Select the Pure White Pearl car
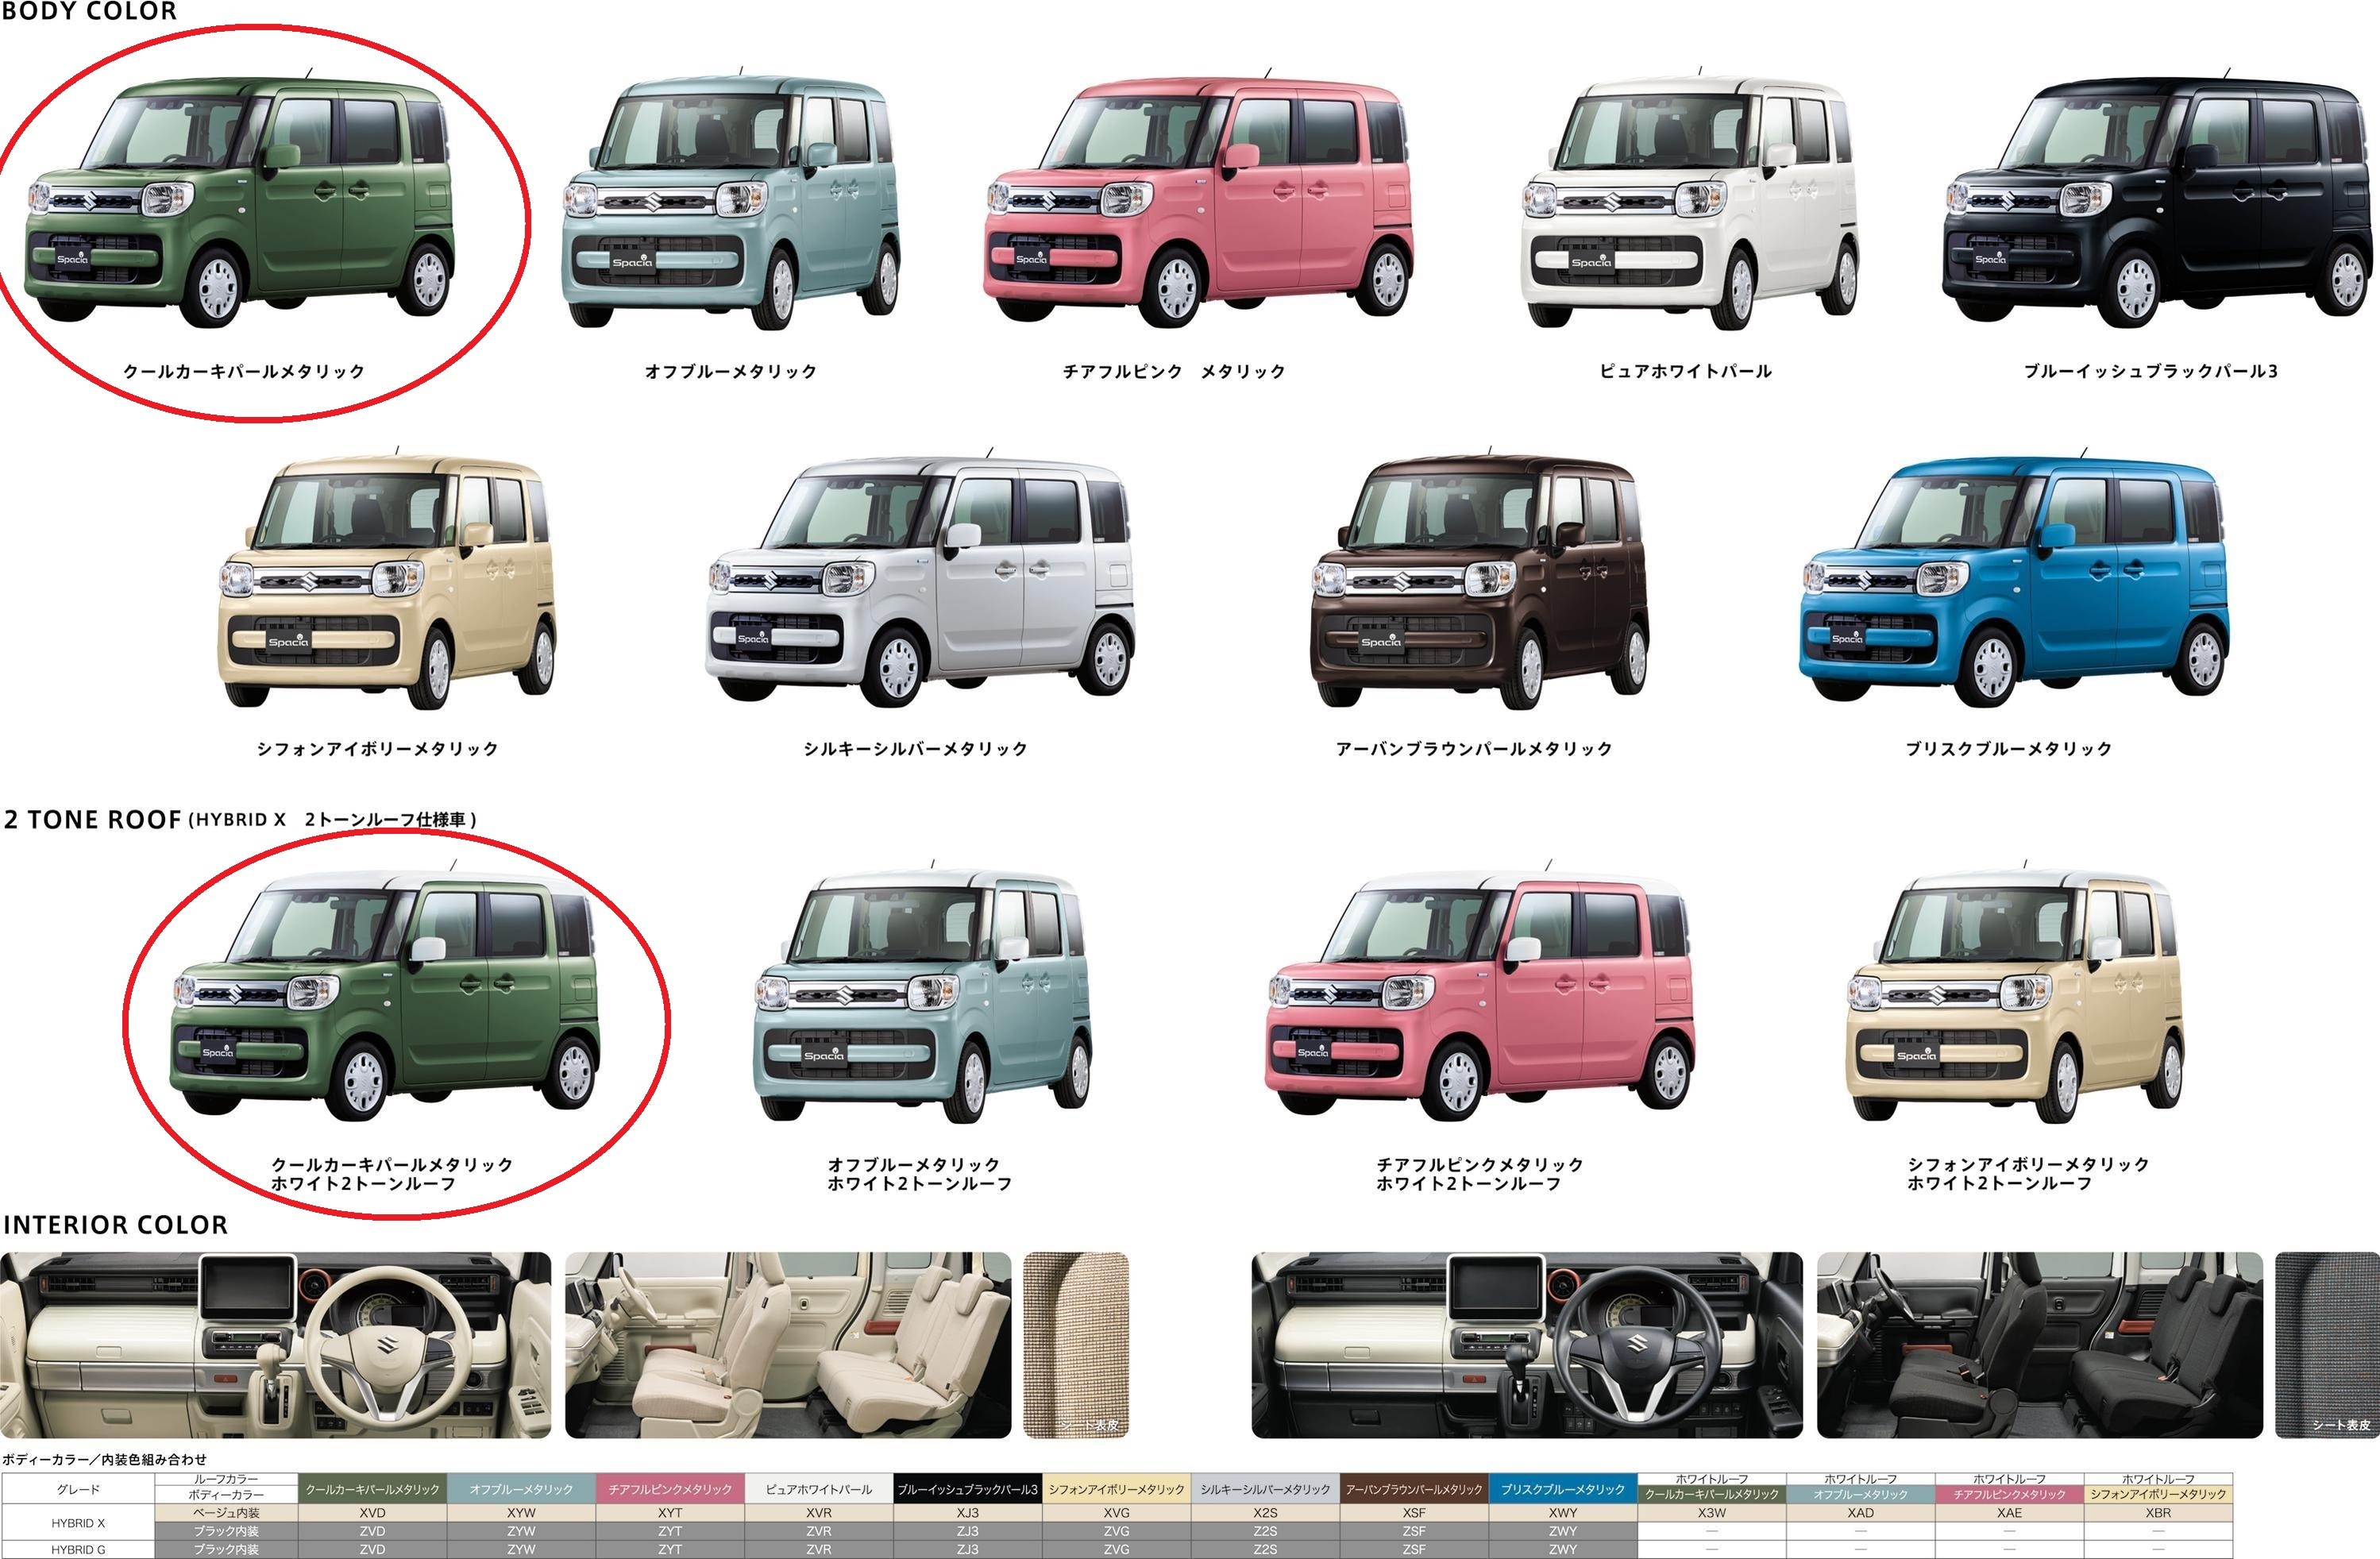Viewport: 2380px width, 1559px height. (1688, 200)
